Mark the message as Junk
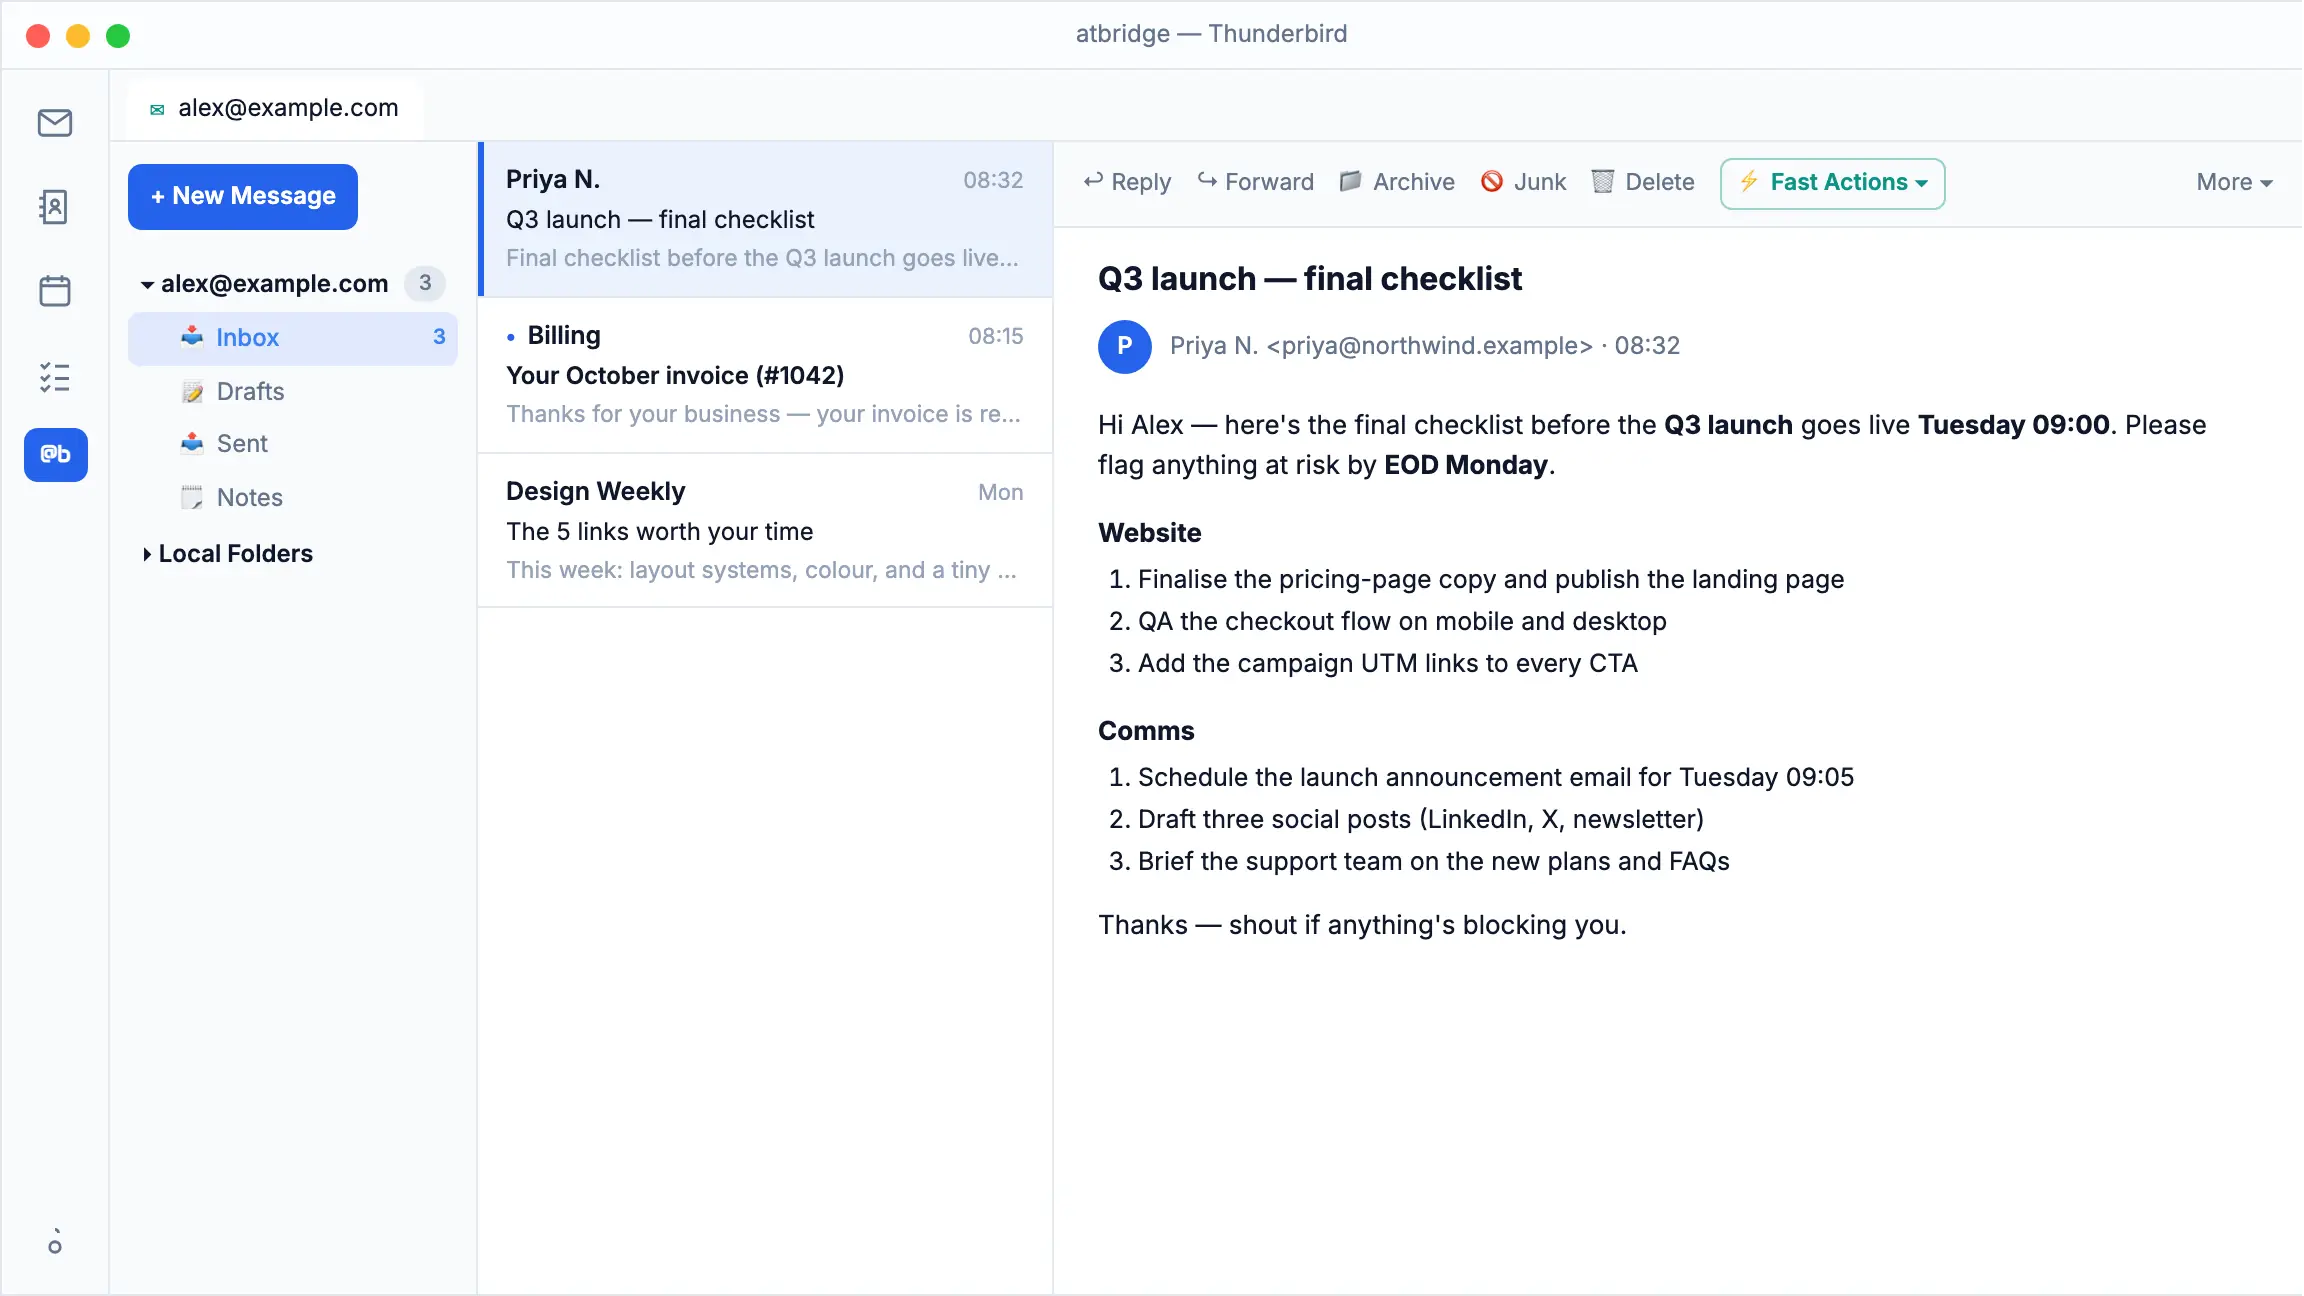The image size is (2304, 1296). click(x=1523, y=182)
